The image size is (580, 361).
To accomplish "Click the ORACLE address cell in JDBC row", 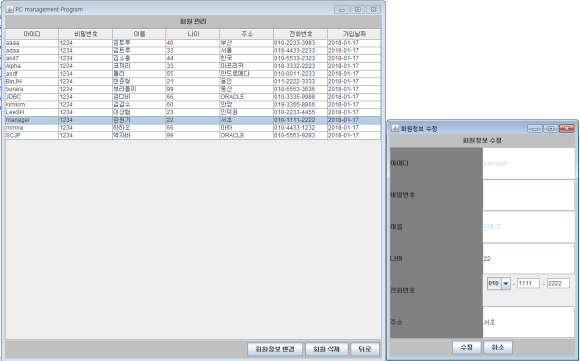I will 246,97.
